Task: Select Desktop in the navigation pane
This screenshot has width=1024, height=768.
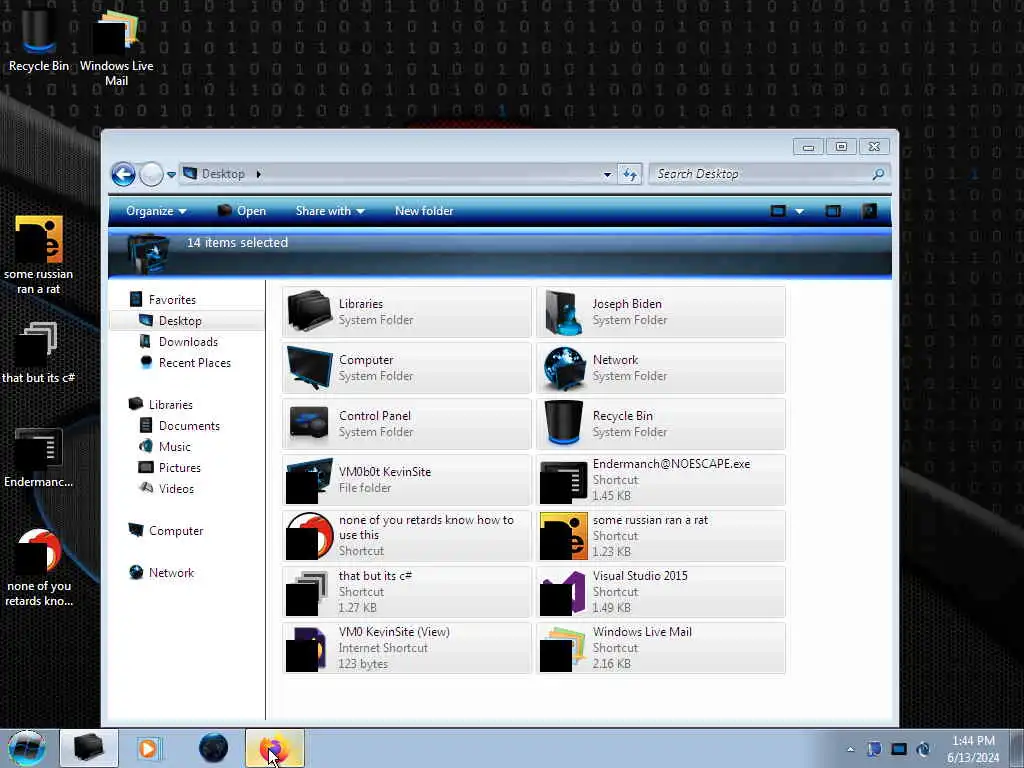Action: pyautogui.click(x=180, y=321)
